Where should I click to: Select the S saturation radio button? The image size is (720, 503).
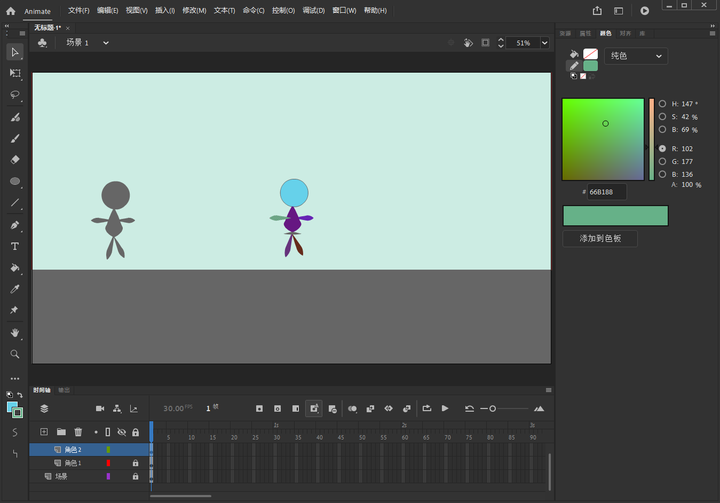662,117
